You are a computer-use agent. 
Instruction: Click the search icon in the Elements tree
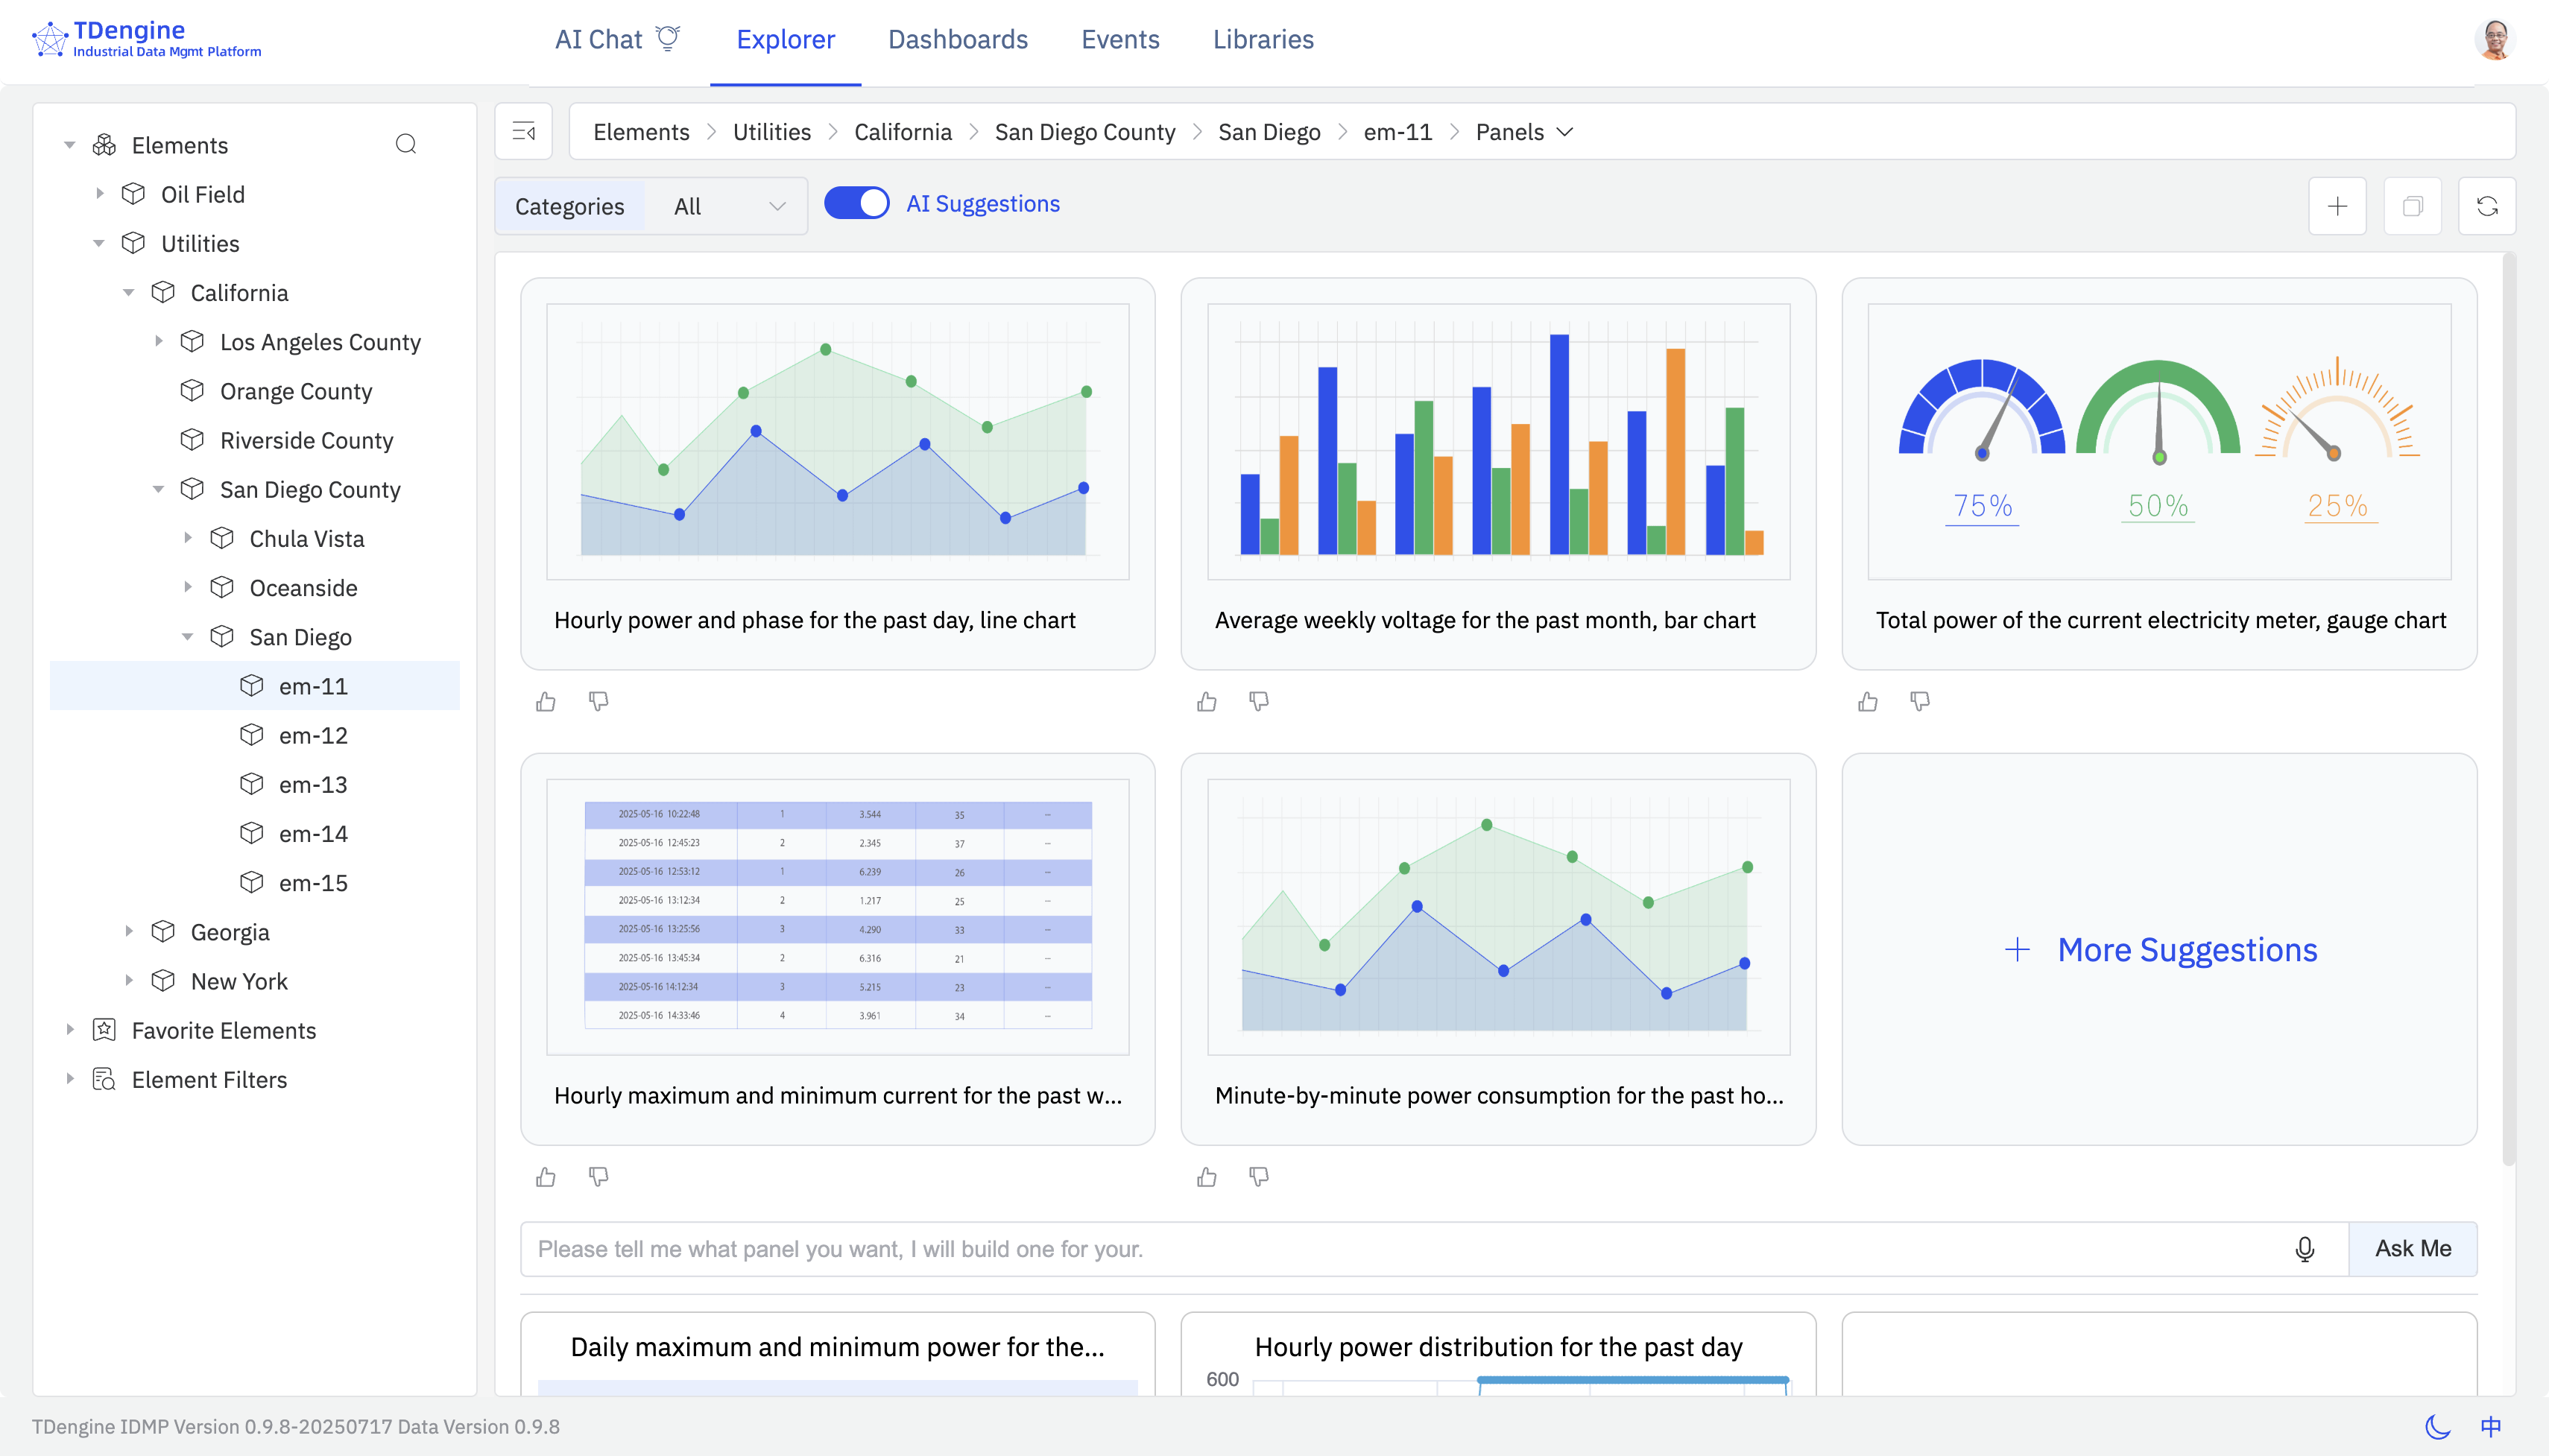pyautogui.click(x=406, y=144)
